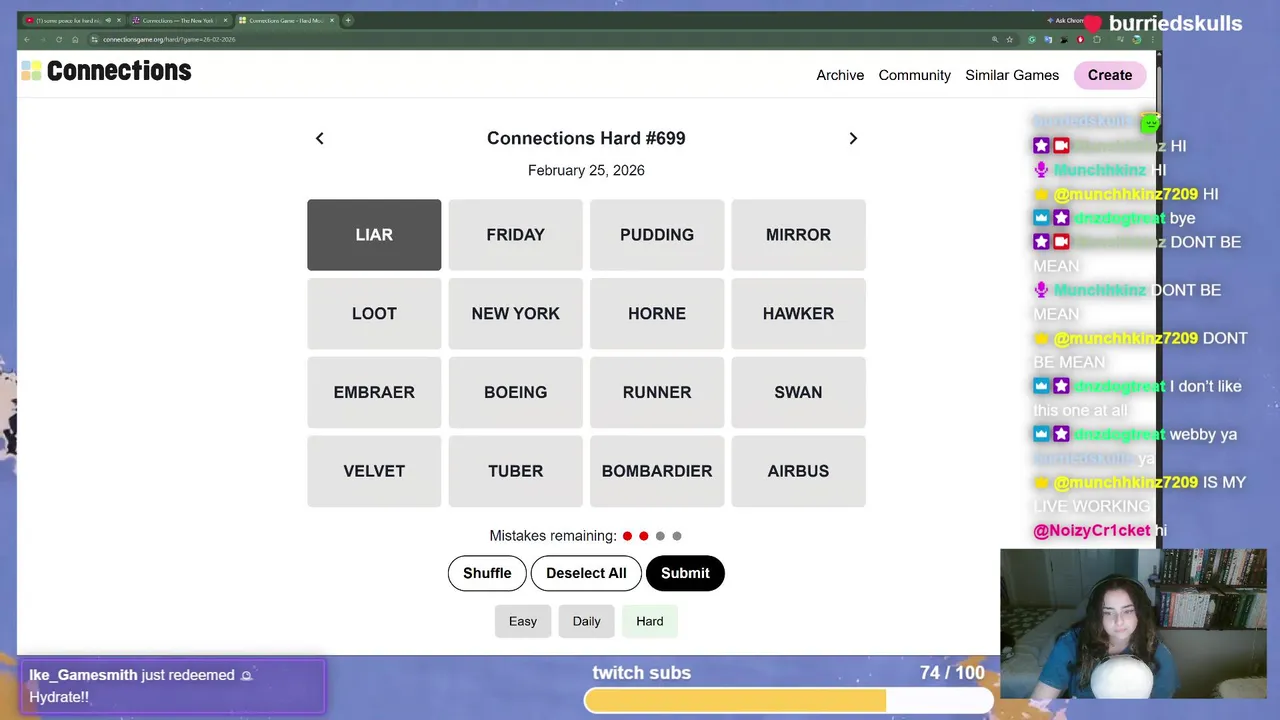This screenshot has height=720, width=1280.
Task: Click the Chrome profile avatar icon
Action: point(1137,40)
